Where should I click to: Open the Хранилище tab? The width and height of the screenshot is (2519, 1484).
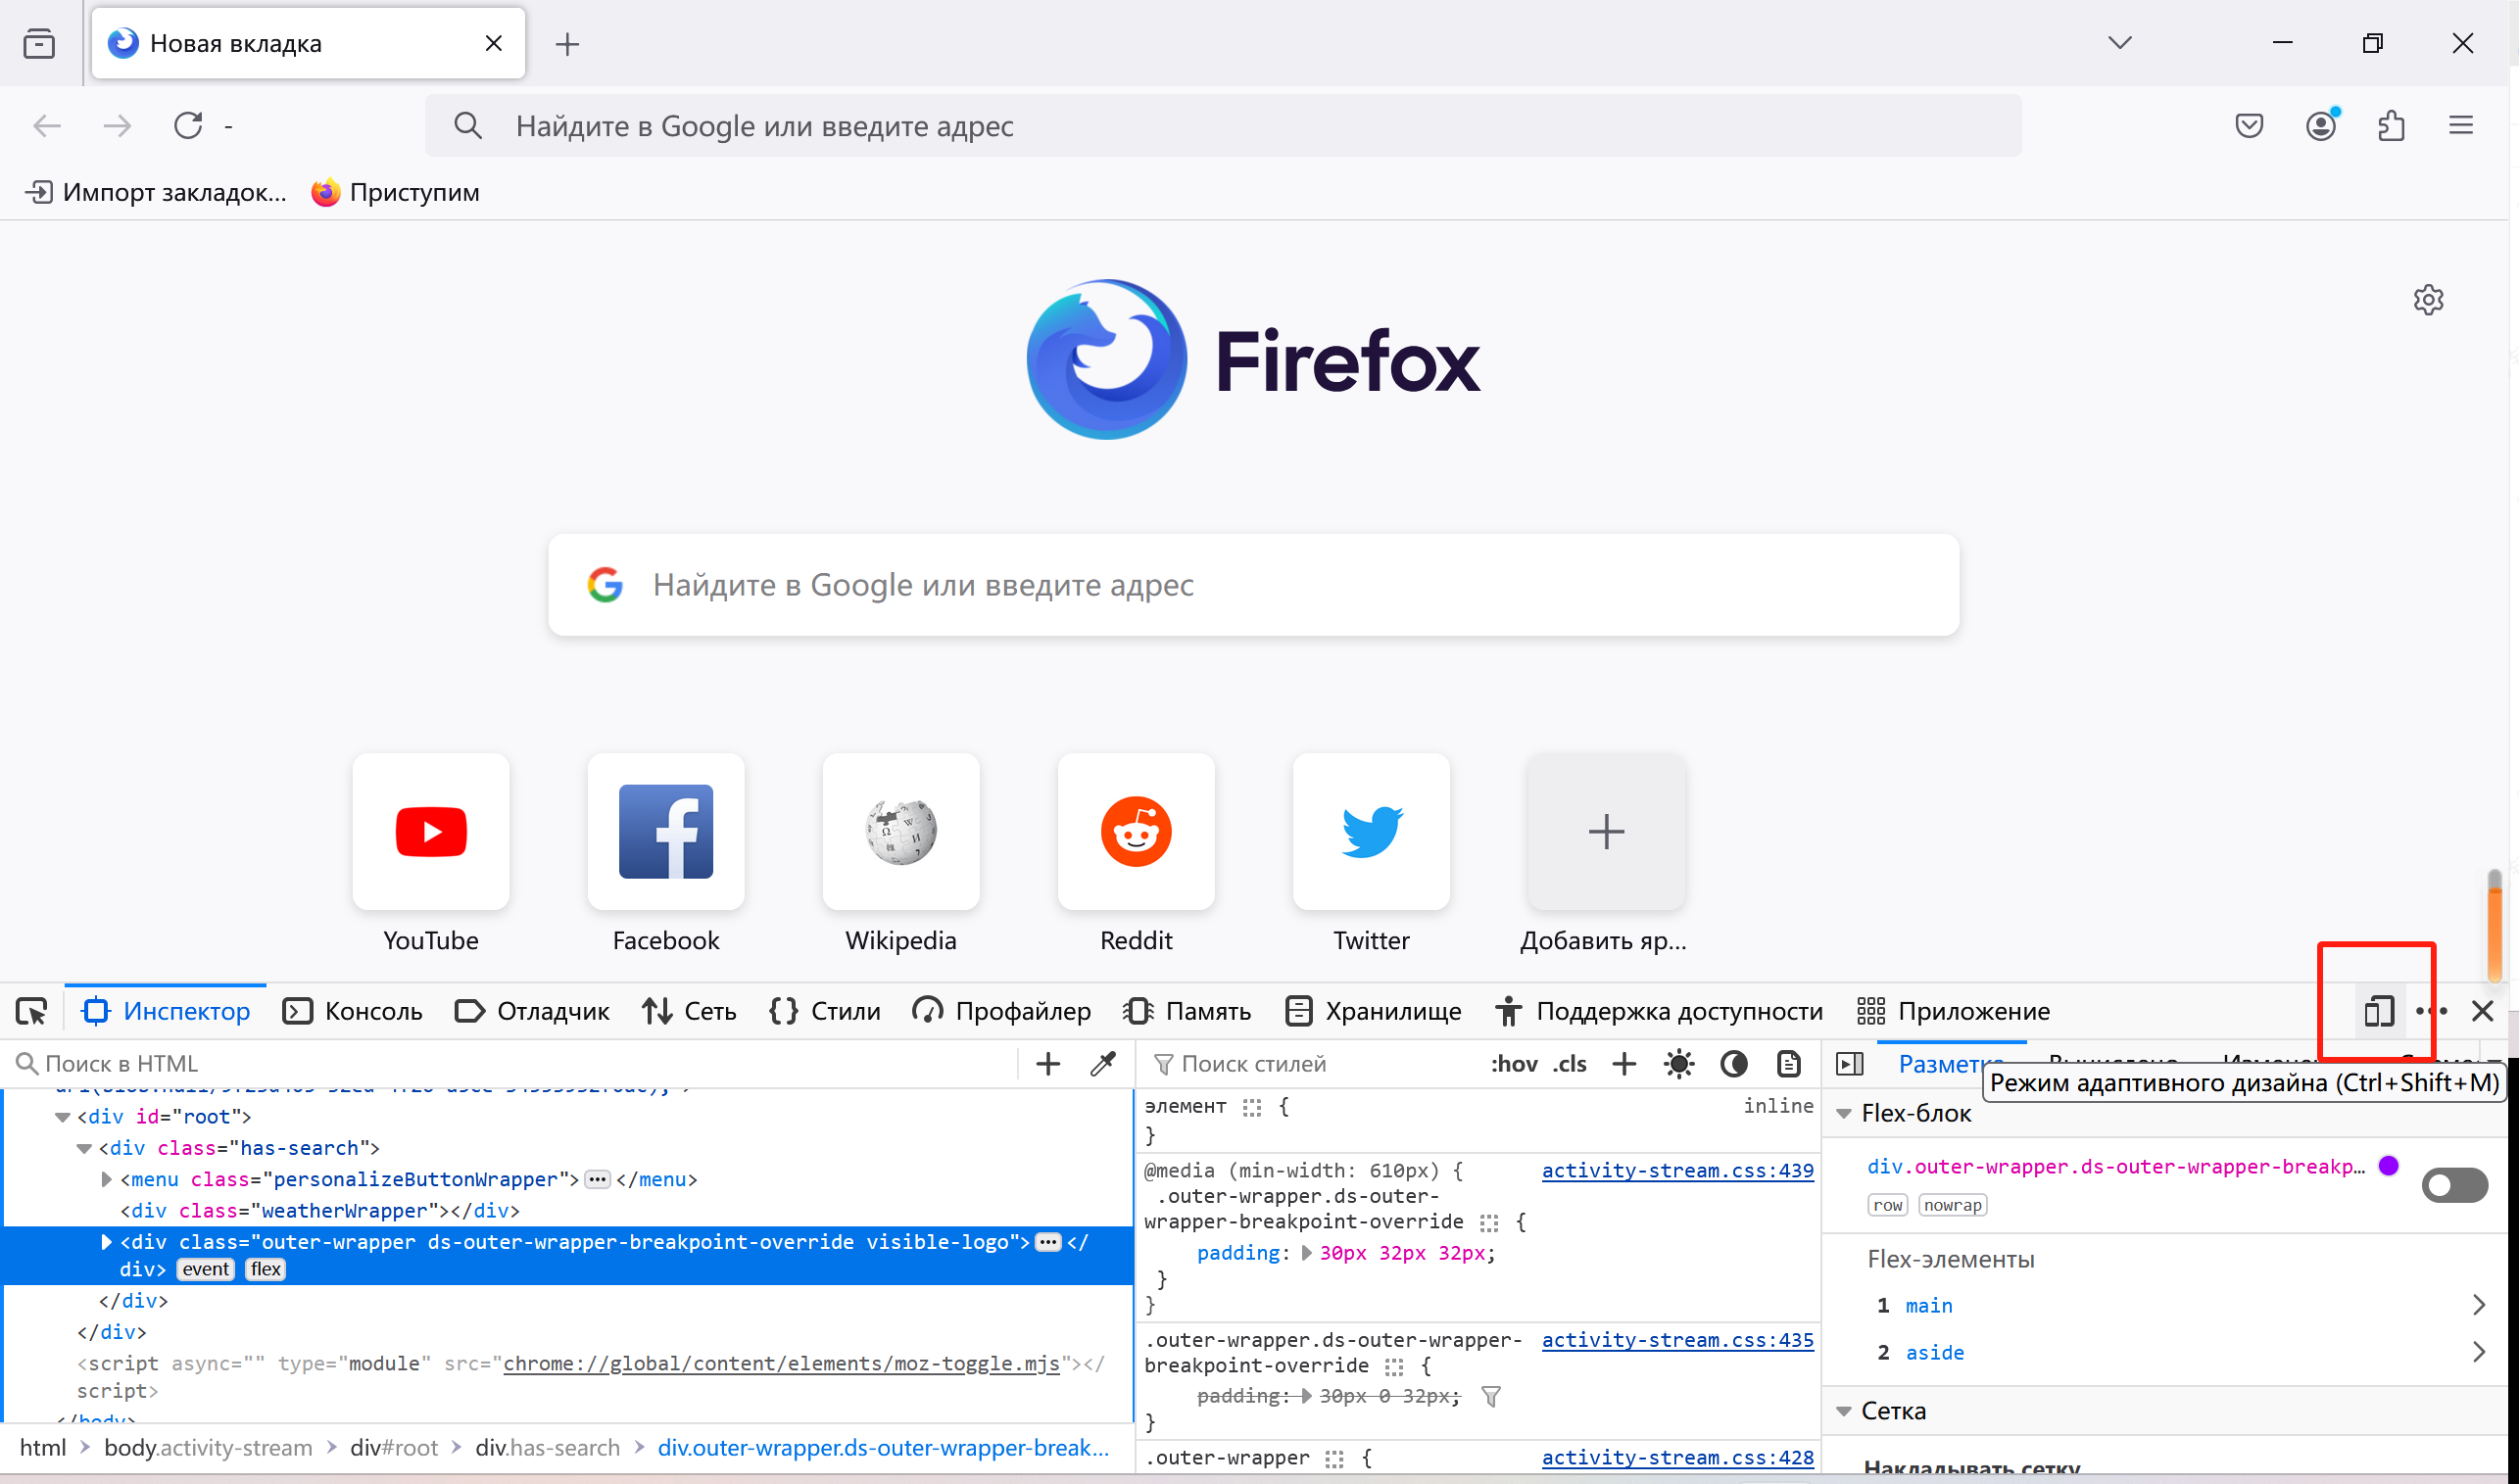[1373, 1011]
